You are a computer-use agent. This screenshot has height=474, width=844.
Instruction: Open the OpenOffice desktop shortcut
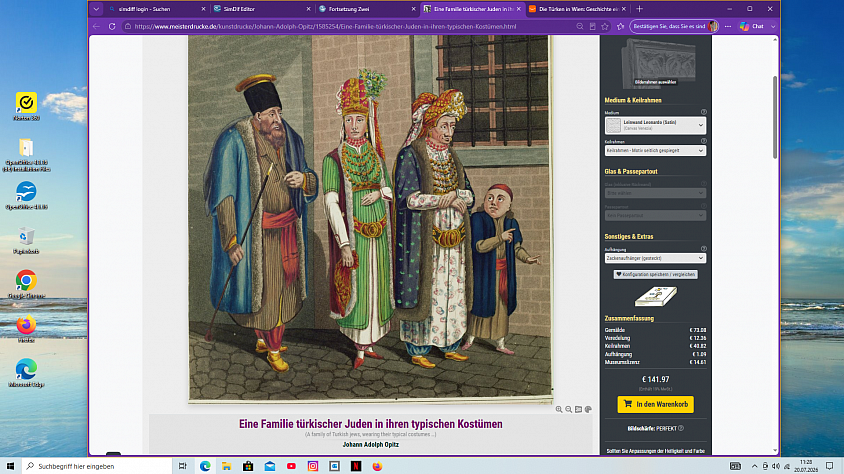26,195
